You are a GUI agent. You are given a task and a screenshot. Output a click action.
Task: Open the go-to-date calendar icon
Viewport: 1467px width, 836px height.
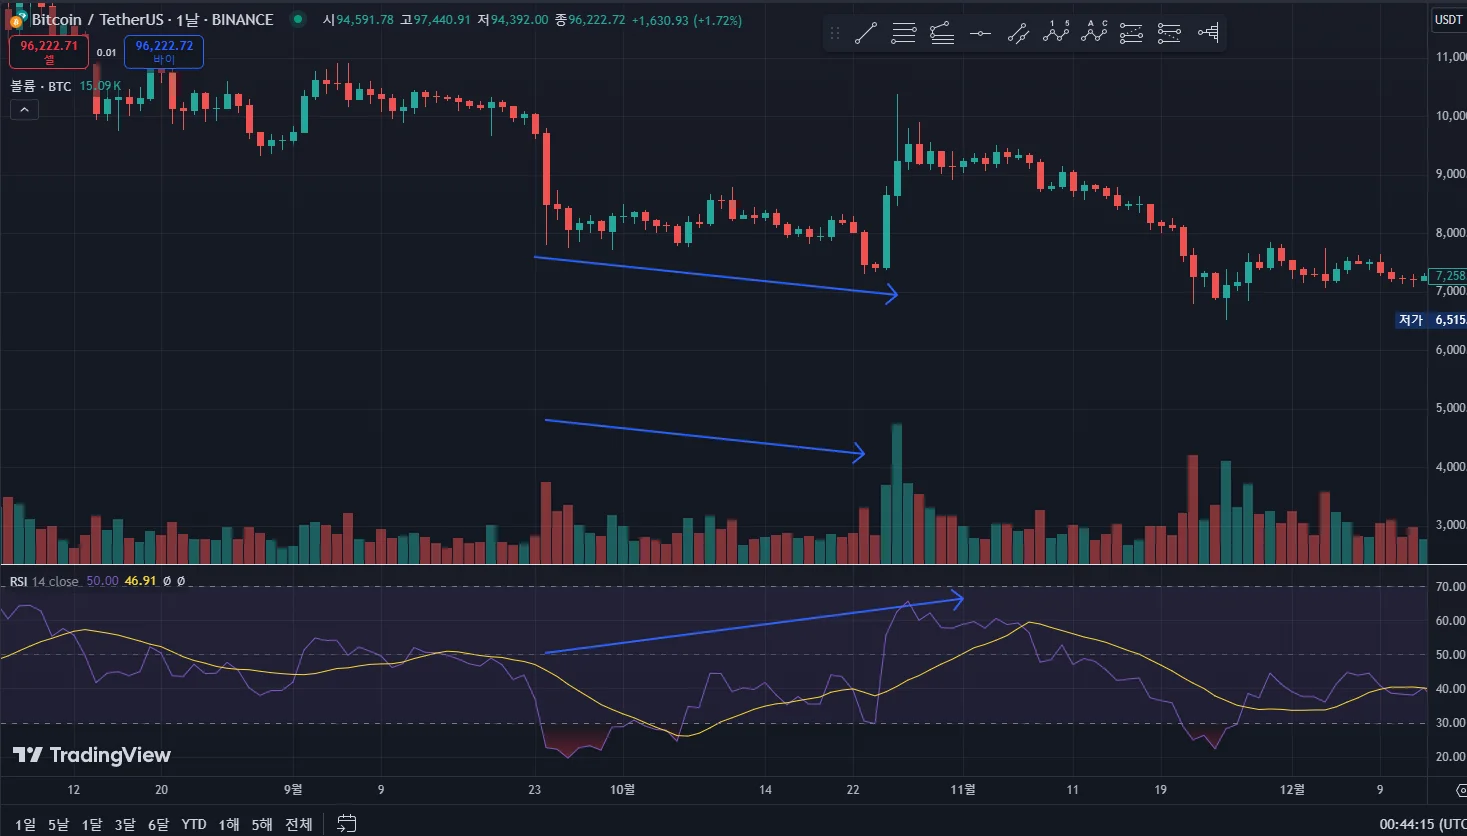347,824
